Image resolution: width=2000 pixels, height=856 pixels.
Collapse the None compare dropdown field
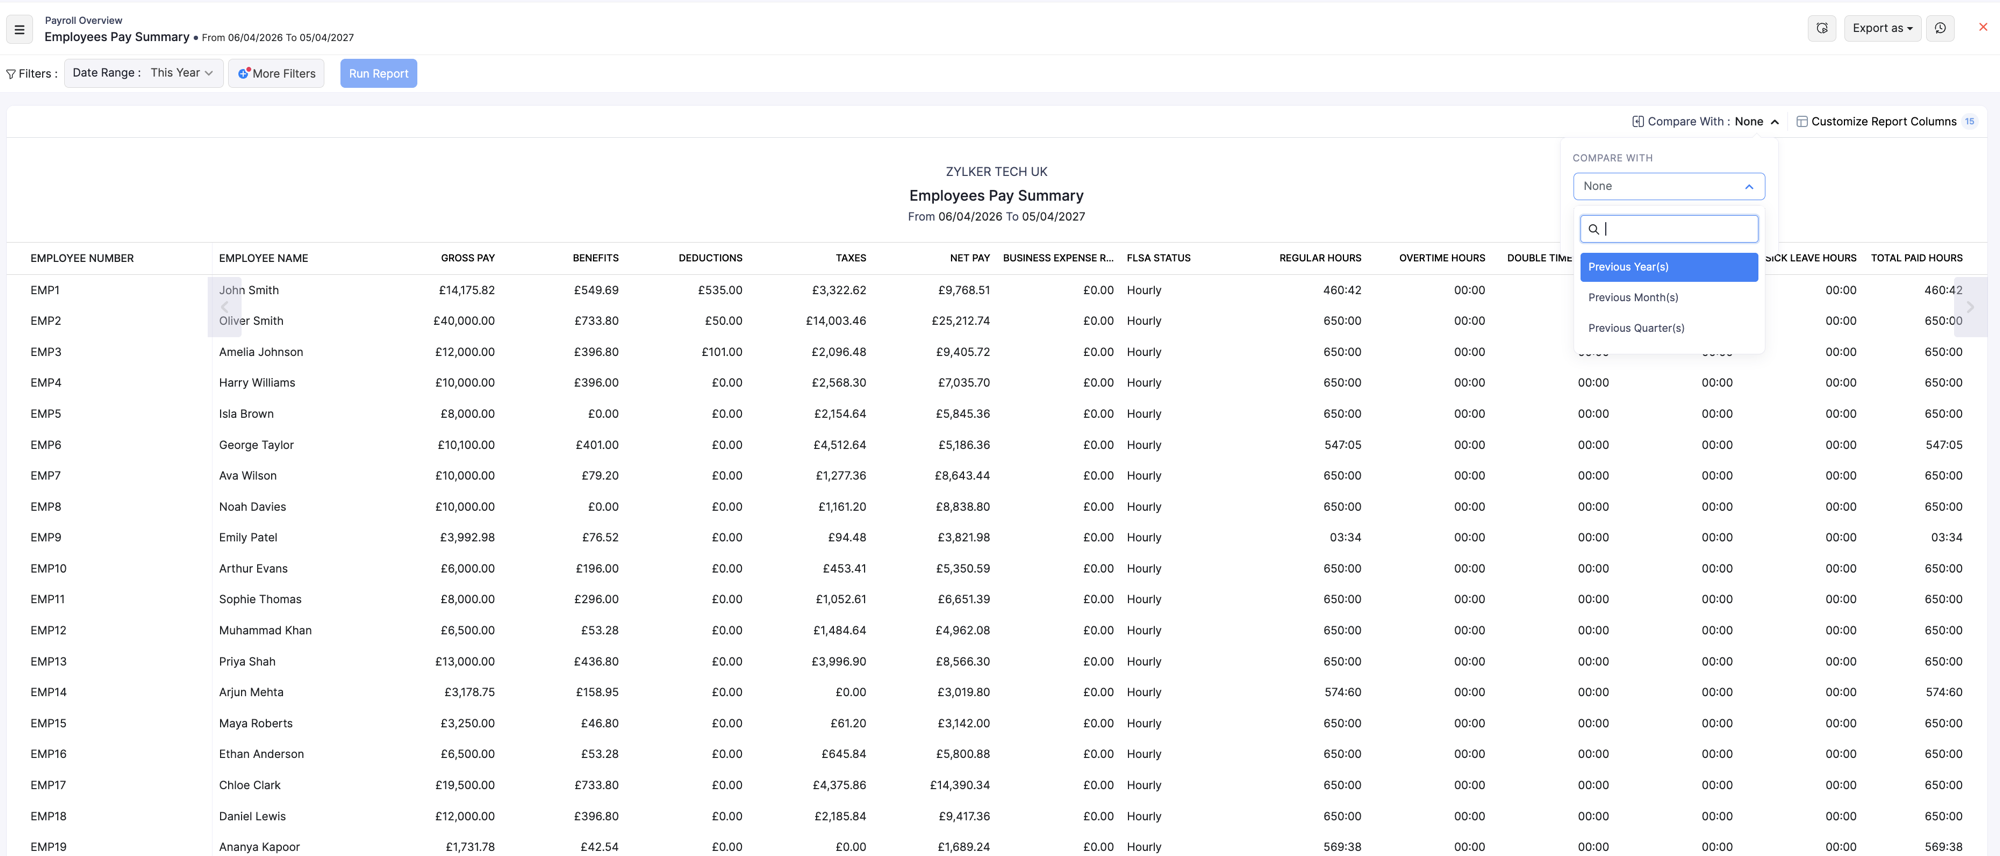click(x=1668, y=186)
